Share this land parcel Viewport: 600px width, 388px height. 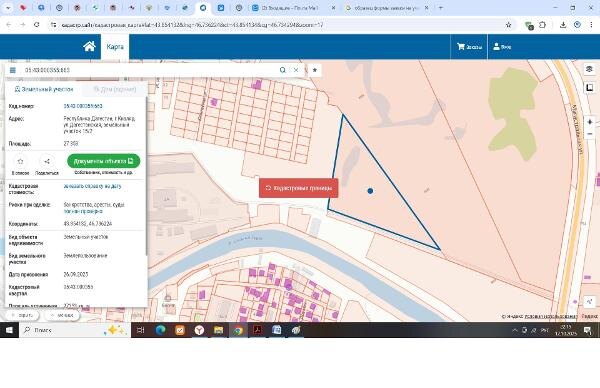(x=47, y=161)
